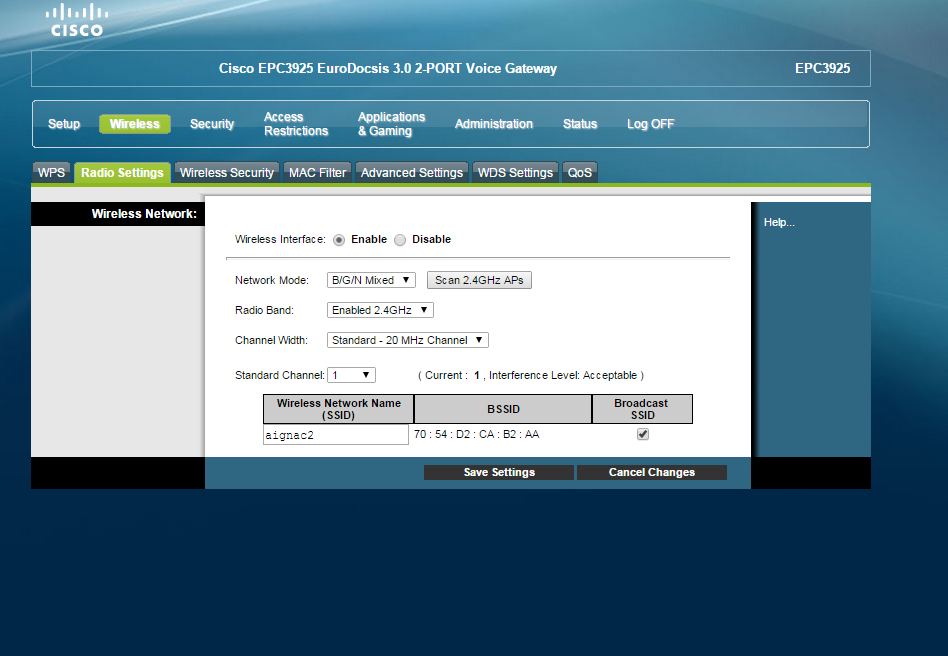The height and width of the screenshot is (656, 948).
Task: Open the Help link
Action: click(779, 222)
